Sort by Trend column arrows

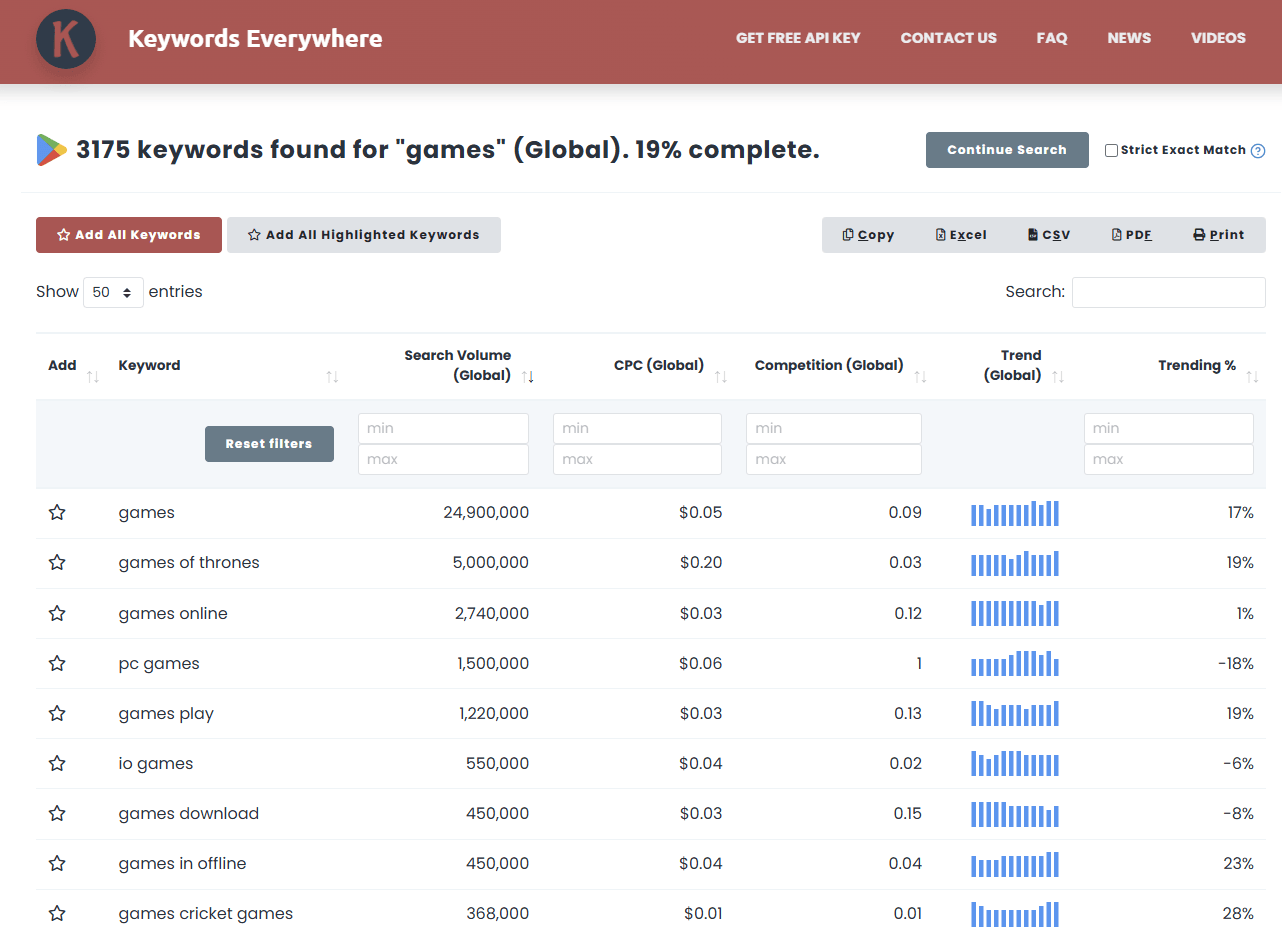point(1058,377)
